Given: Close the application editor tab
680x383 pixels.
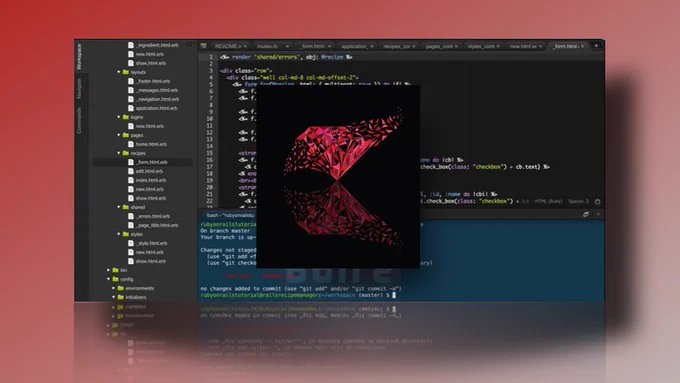Looking at the screenshot, I should coord(372,46).
